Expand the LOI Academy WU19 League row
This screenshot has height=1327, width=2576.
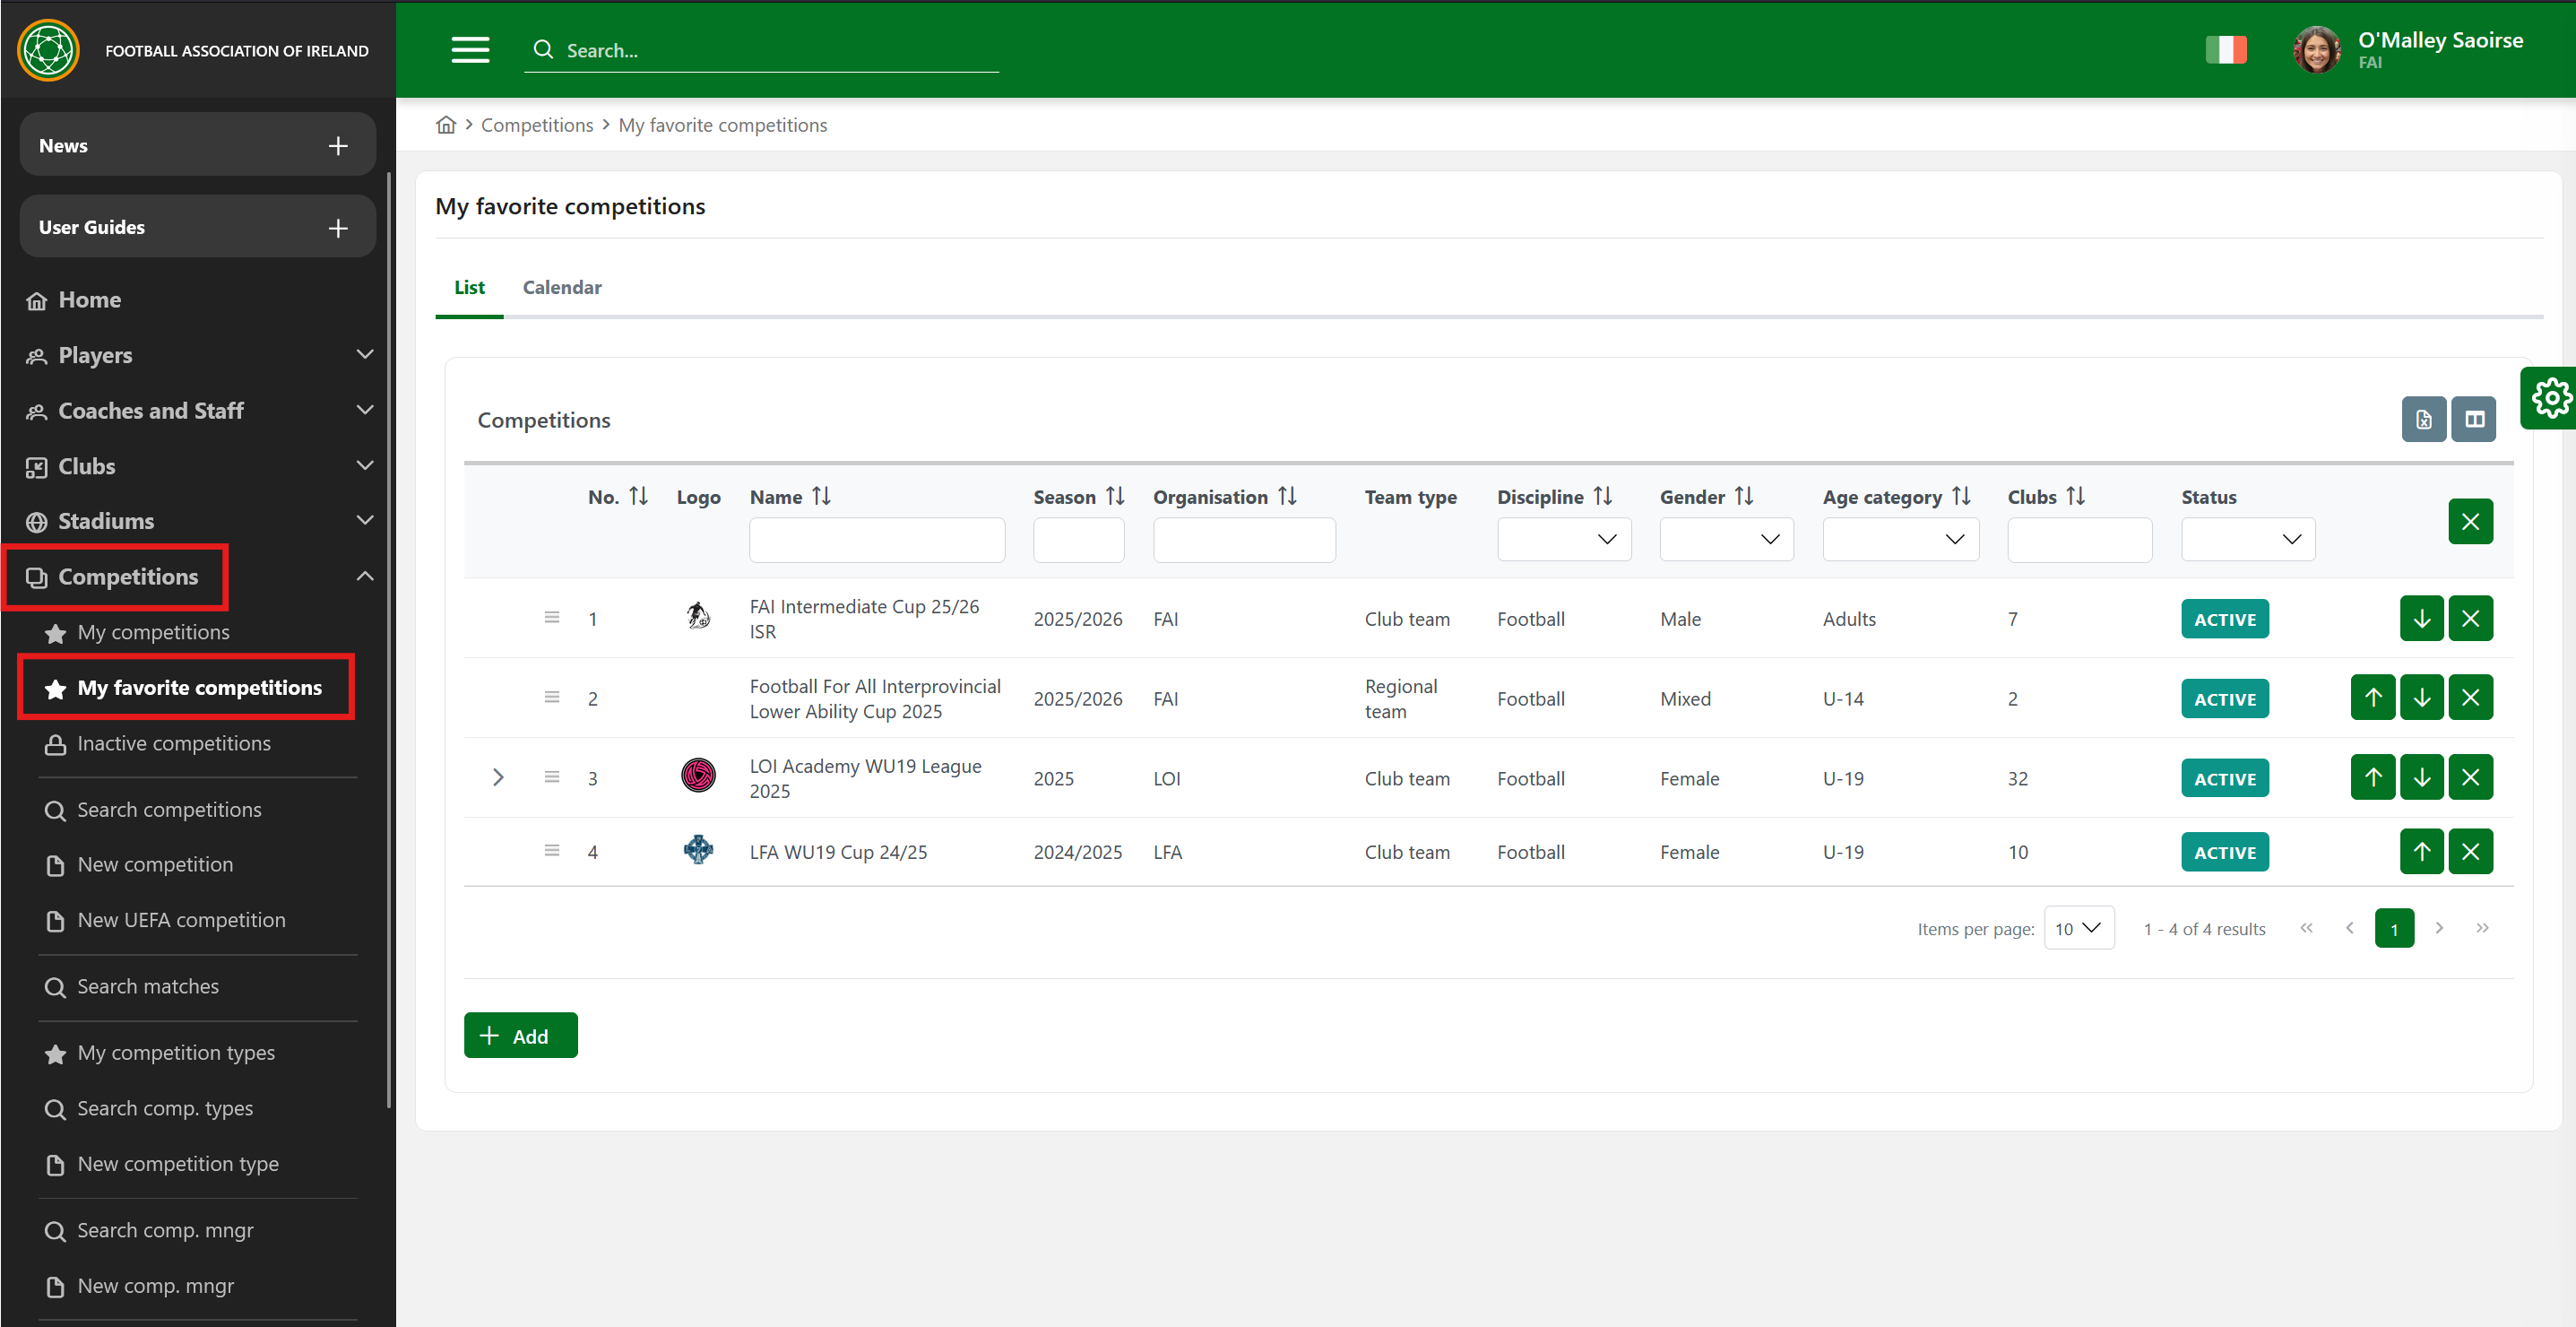[498, 777]
